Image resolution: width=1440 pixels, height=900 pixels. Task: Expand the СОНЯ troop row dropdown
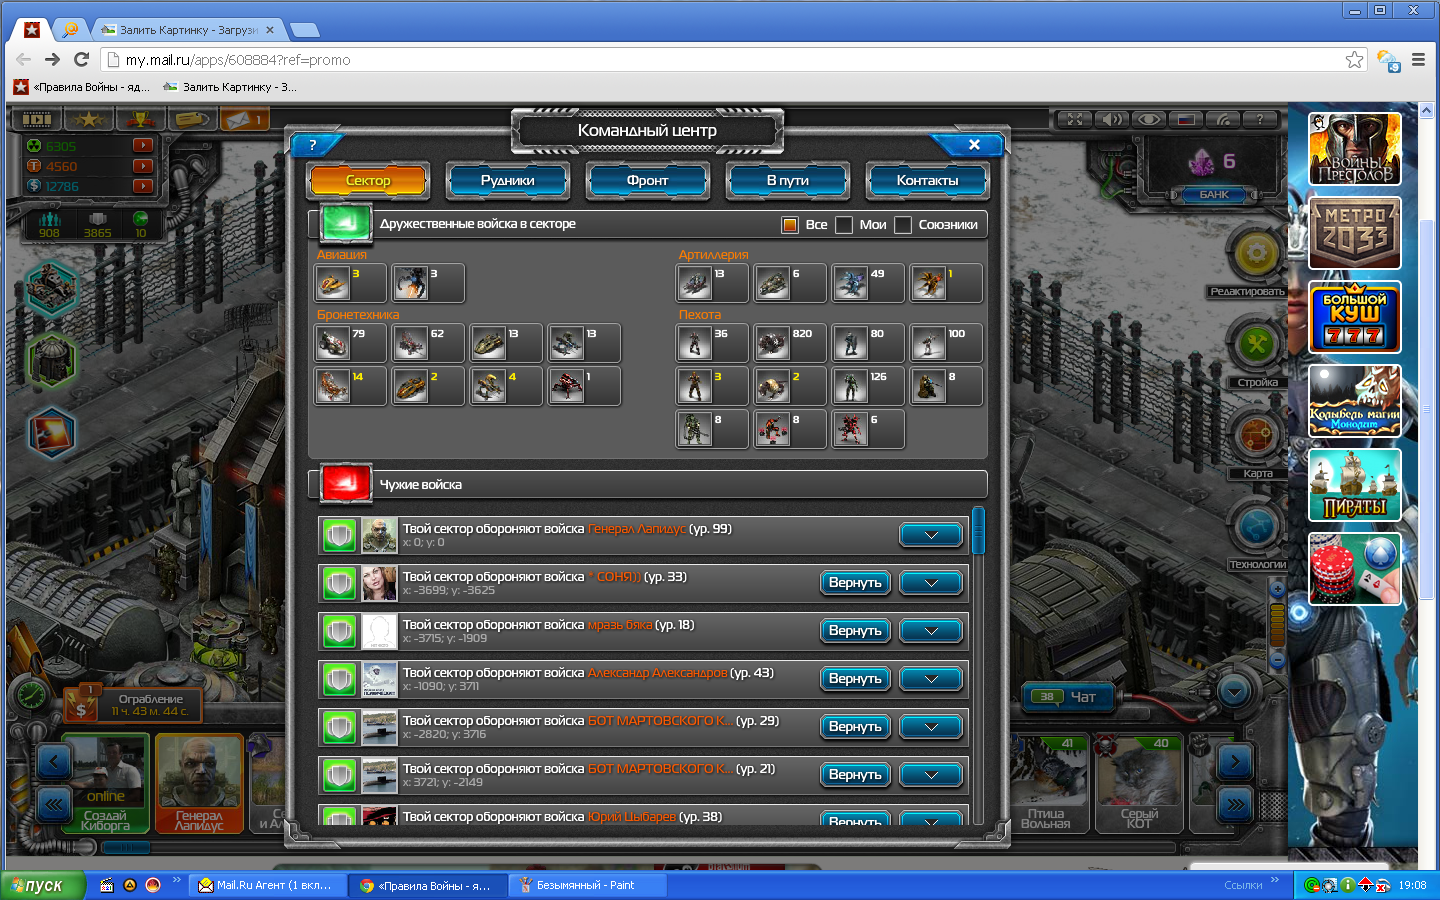(x=931, y=583)
